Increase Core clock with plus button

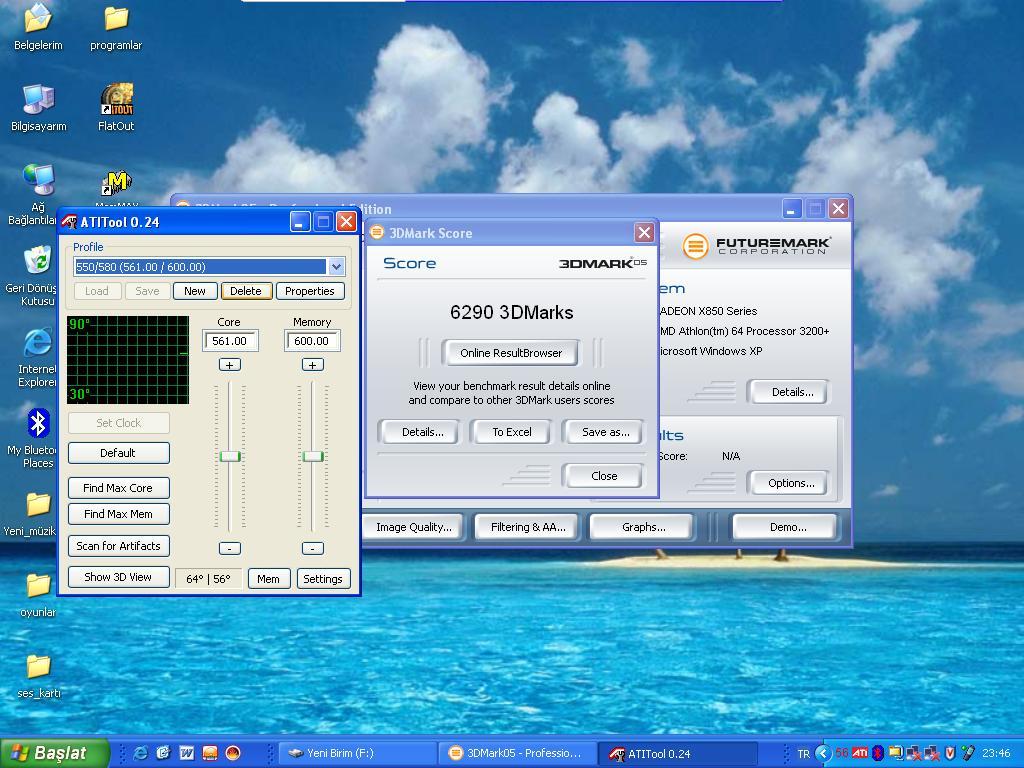pyautogui.click(x=229, y=364)
